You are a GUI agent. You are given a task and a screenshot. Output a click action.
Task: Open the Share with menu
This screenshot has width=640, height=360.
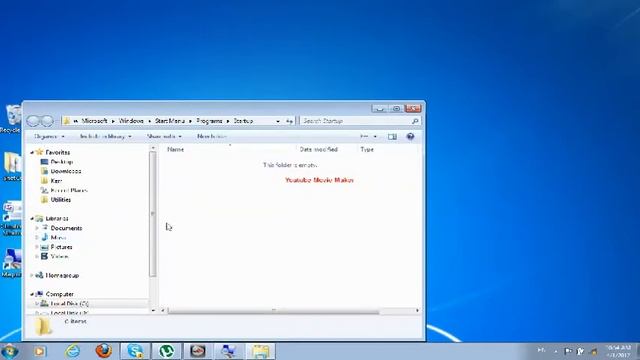tap(164, 136)
